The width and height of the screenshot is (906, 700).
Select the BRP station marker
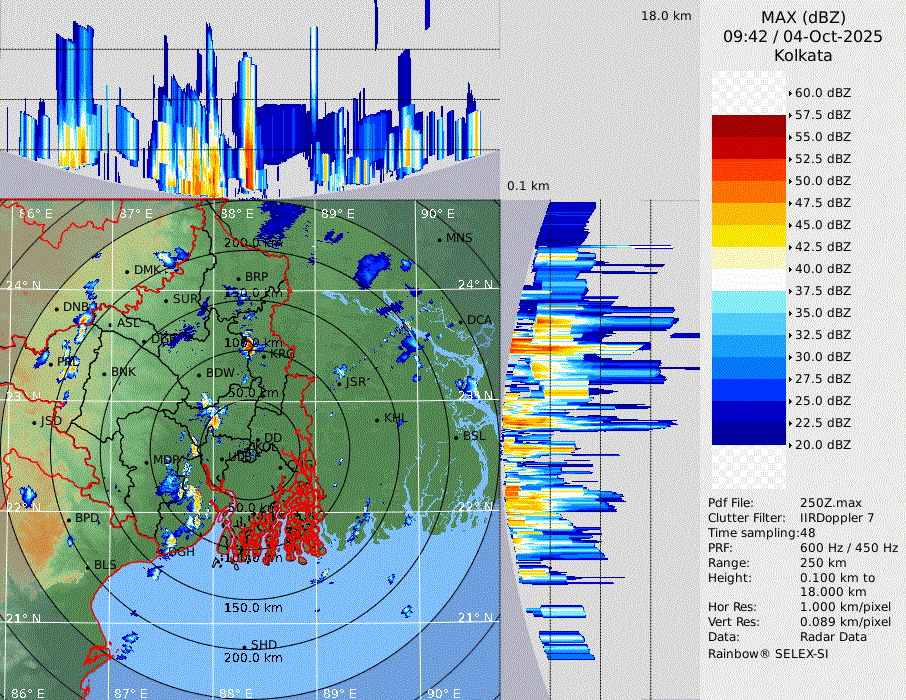click(x=238, y=279)
